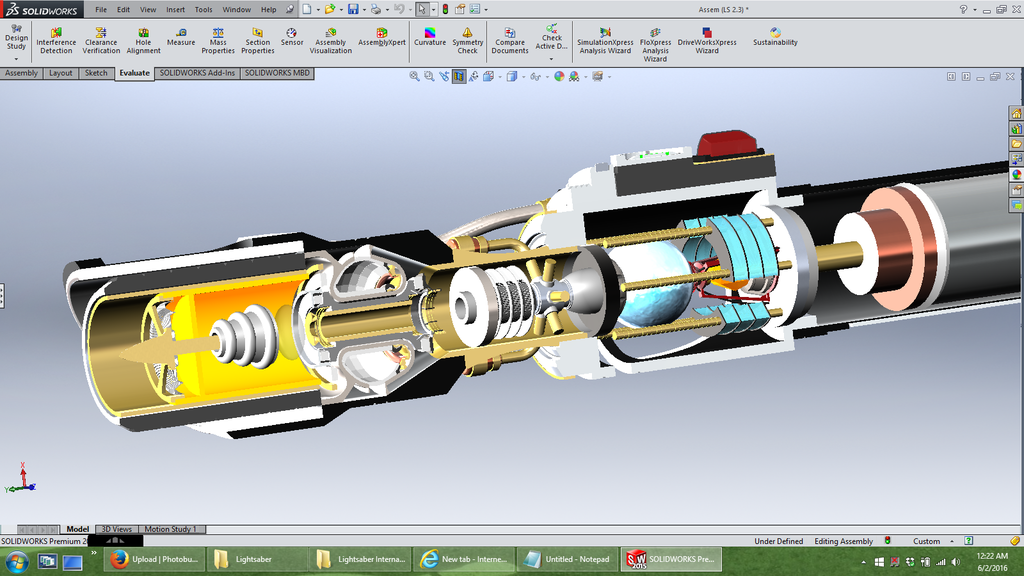Image resolution: width=1024 pixels, height=576 pixels.
Task: Open the Interference Detection tool
Action: click(x=56, y=40)
